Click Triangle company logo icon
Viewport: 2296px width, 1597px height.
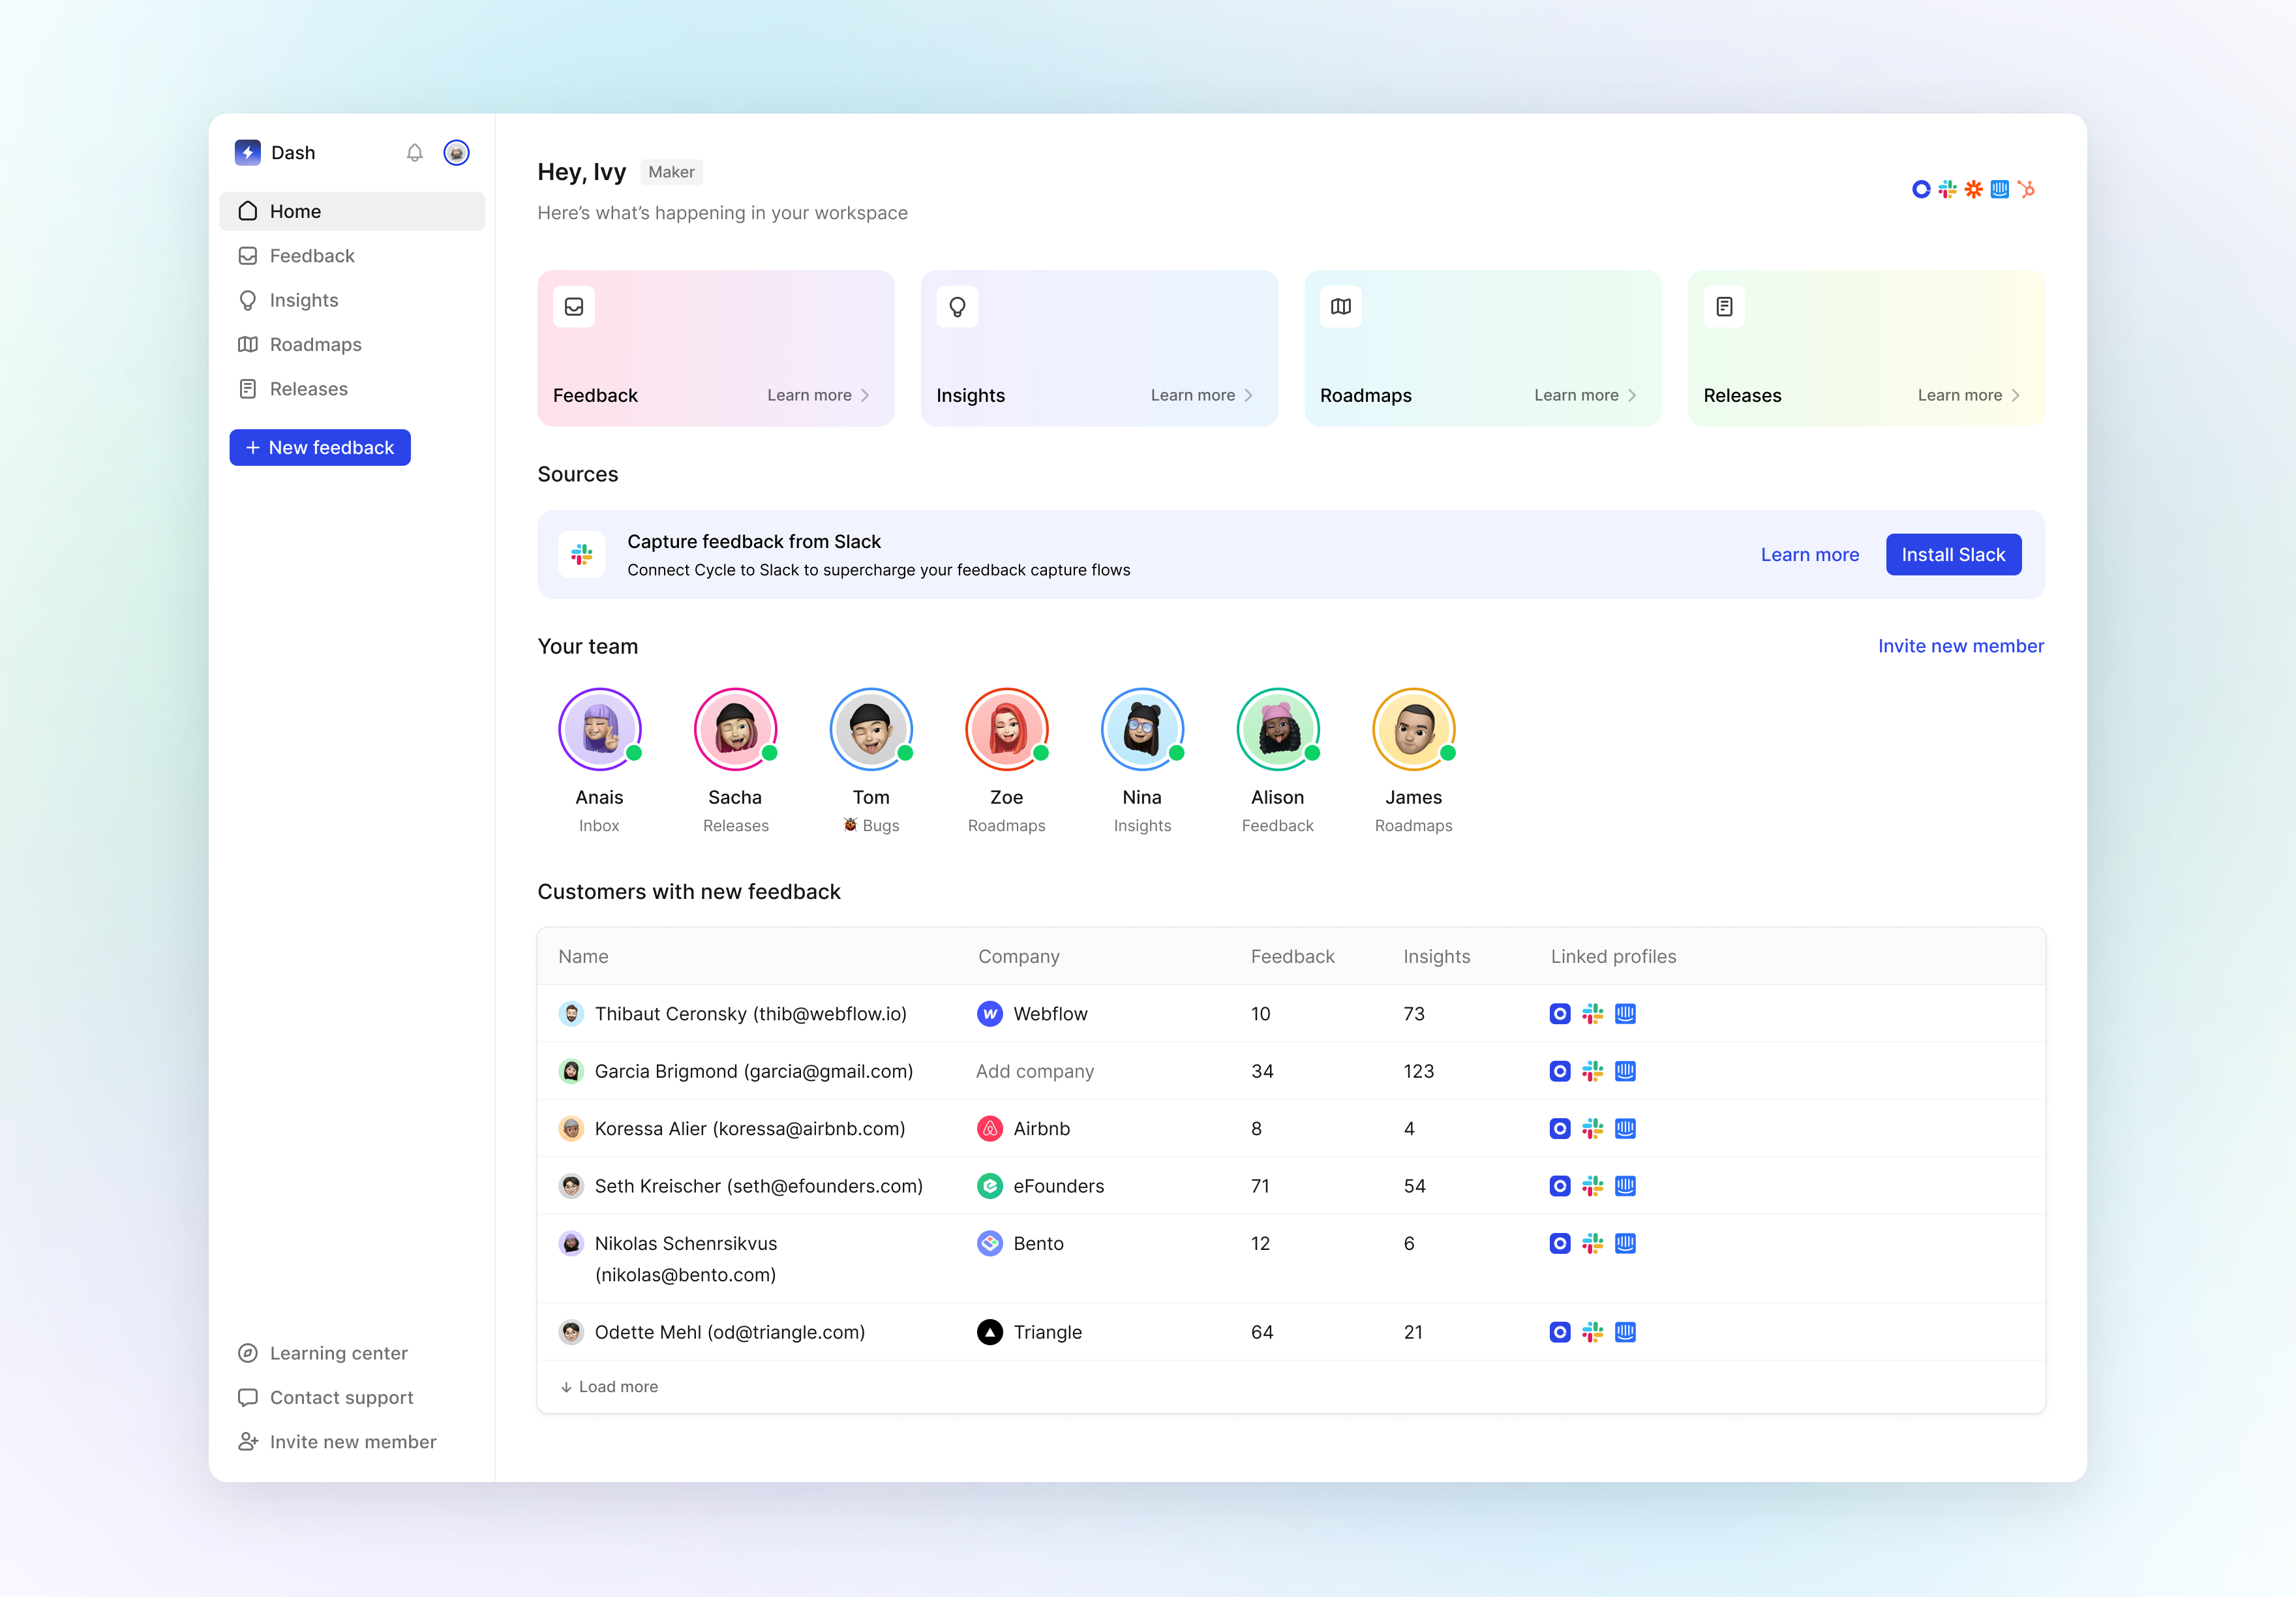[989, 1332]
